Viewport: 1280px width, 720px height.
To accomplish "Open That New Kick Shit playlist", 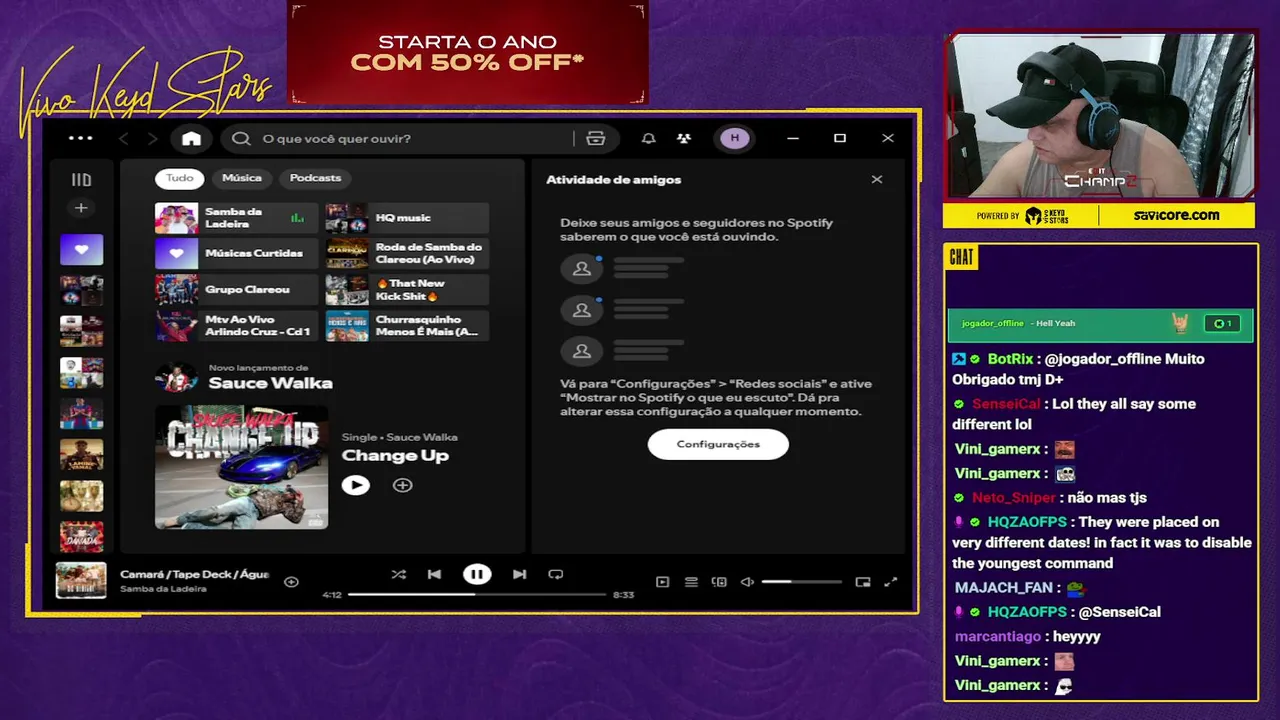I will 407,290.
